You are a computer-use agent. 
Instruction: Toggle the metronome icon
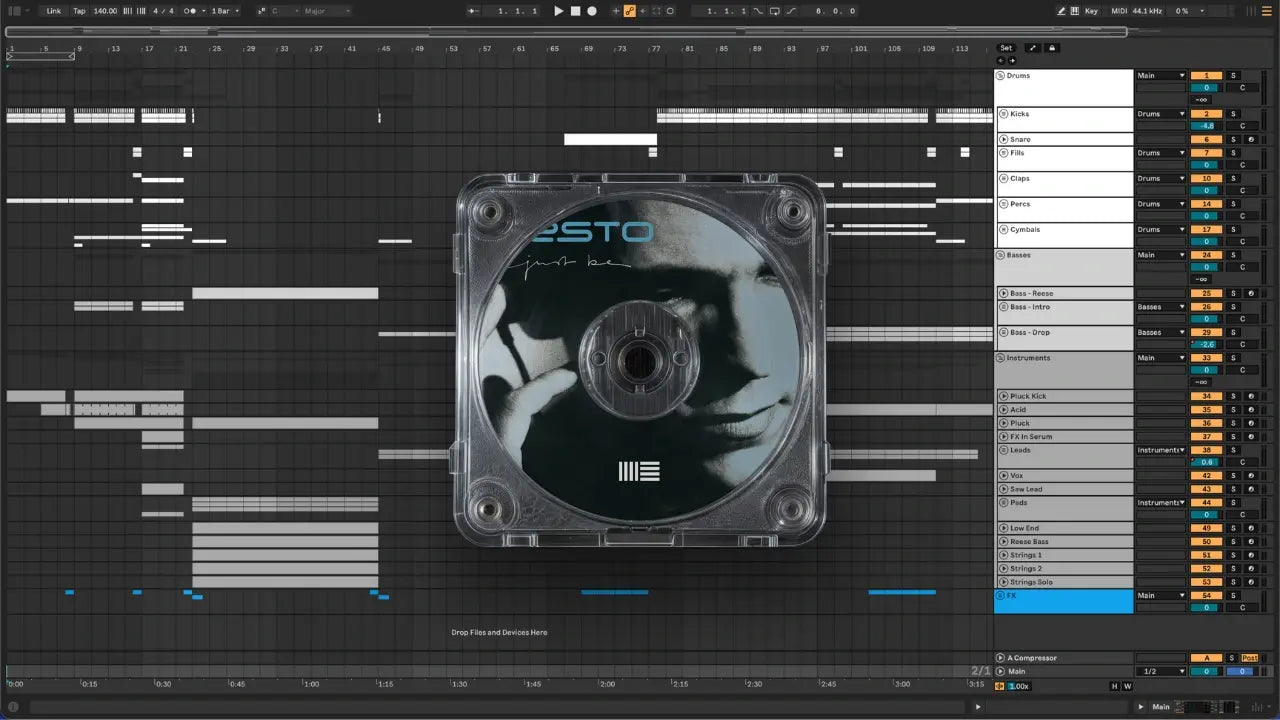point(189,11)
